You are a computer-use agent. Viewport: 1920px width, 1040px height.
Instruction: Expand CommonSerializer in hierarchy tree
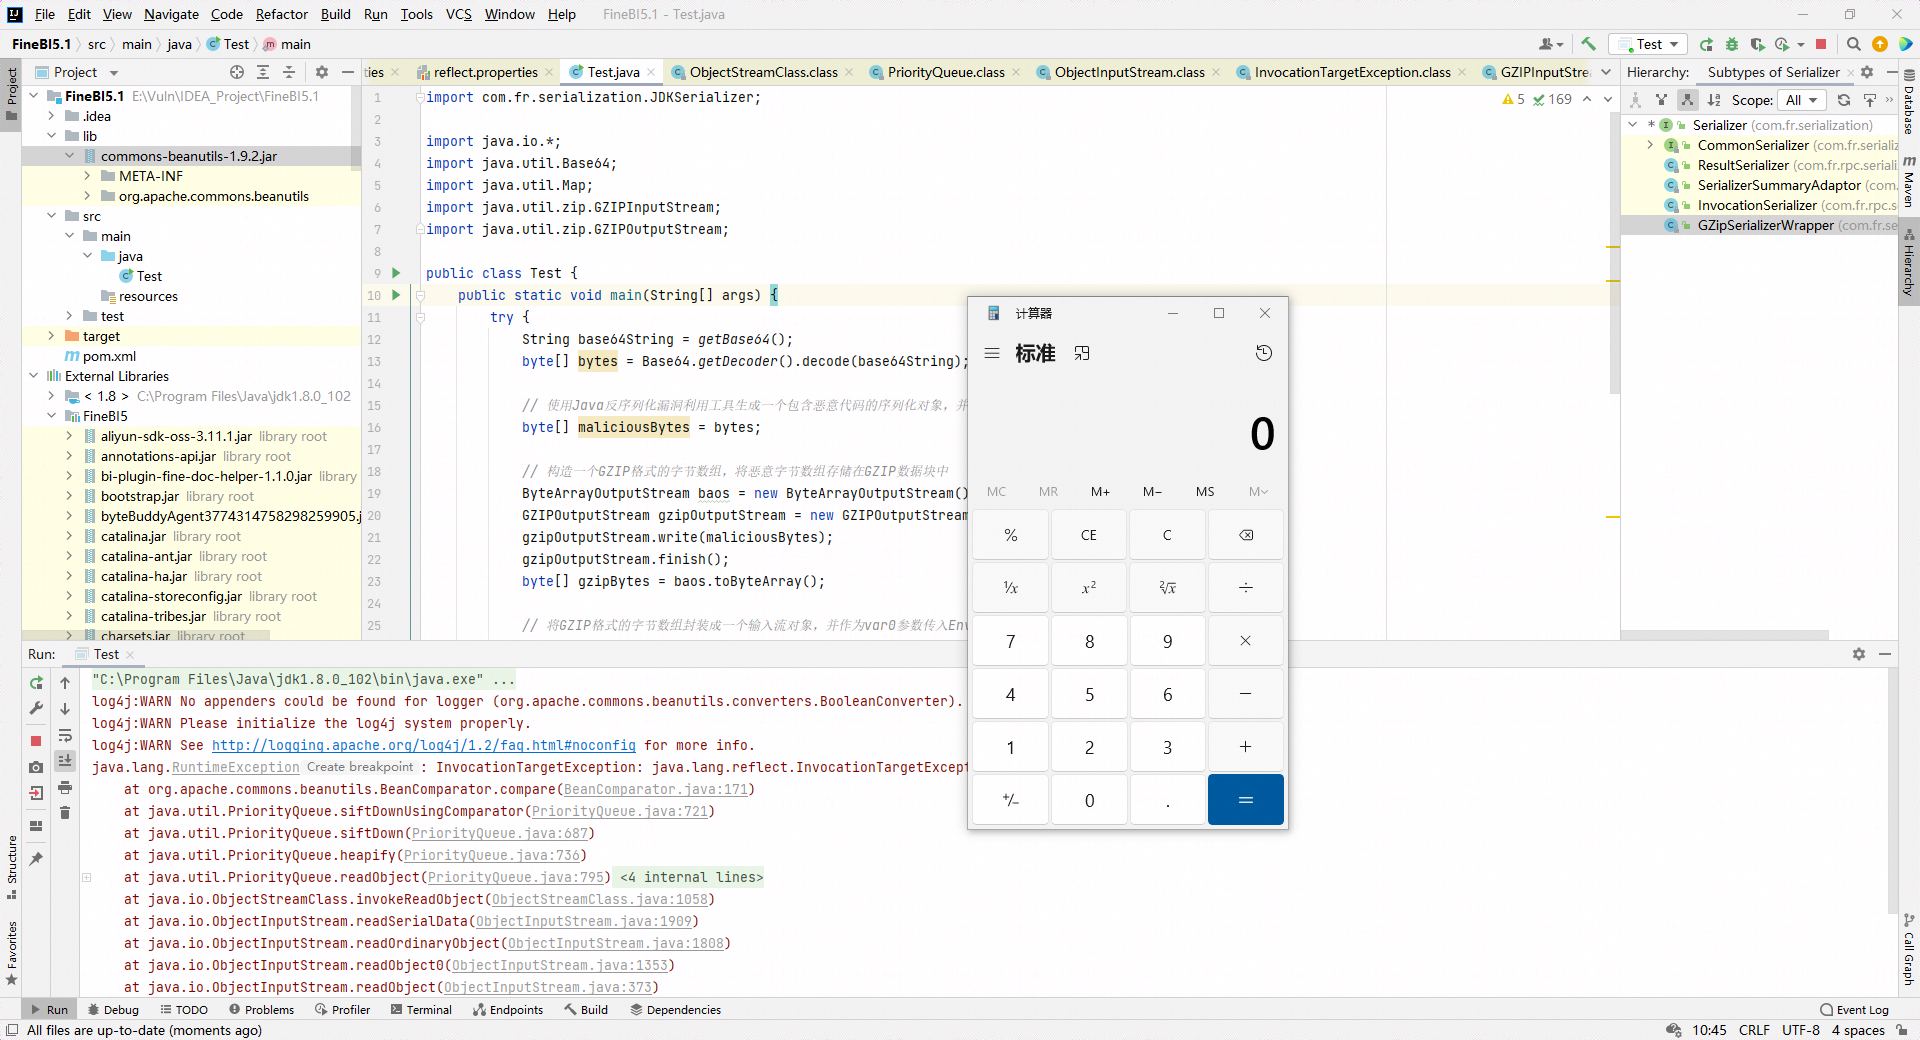point(1650,145)
